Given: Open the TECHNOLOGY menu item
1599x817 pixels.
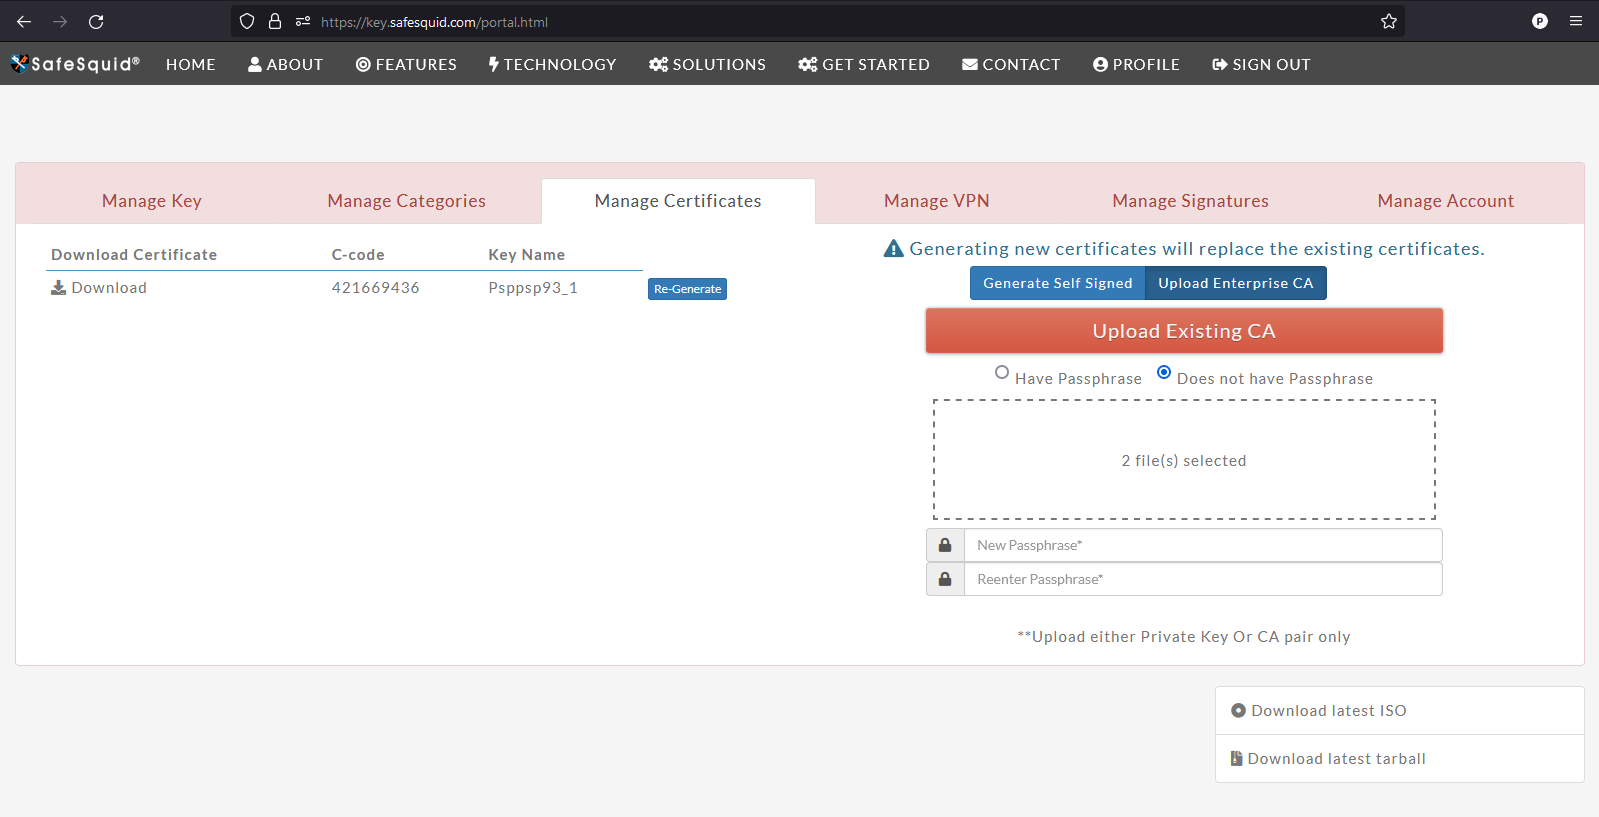Looking at the screenshot, I should pyautogui.click(x=552, y=64).
